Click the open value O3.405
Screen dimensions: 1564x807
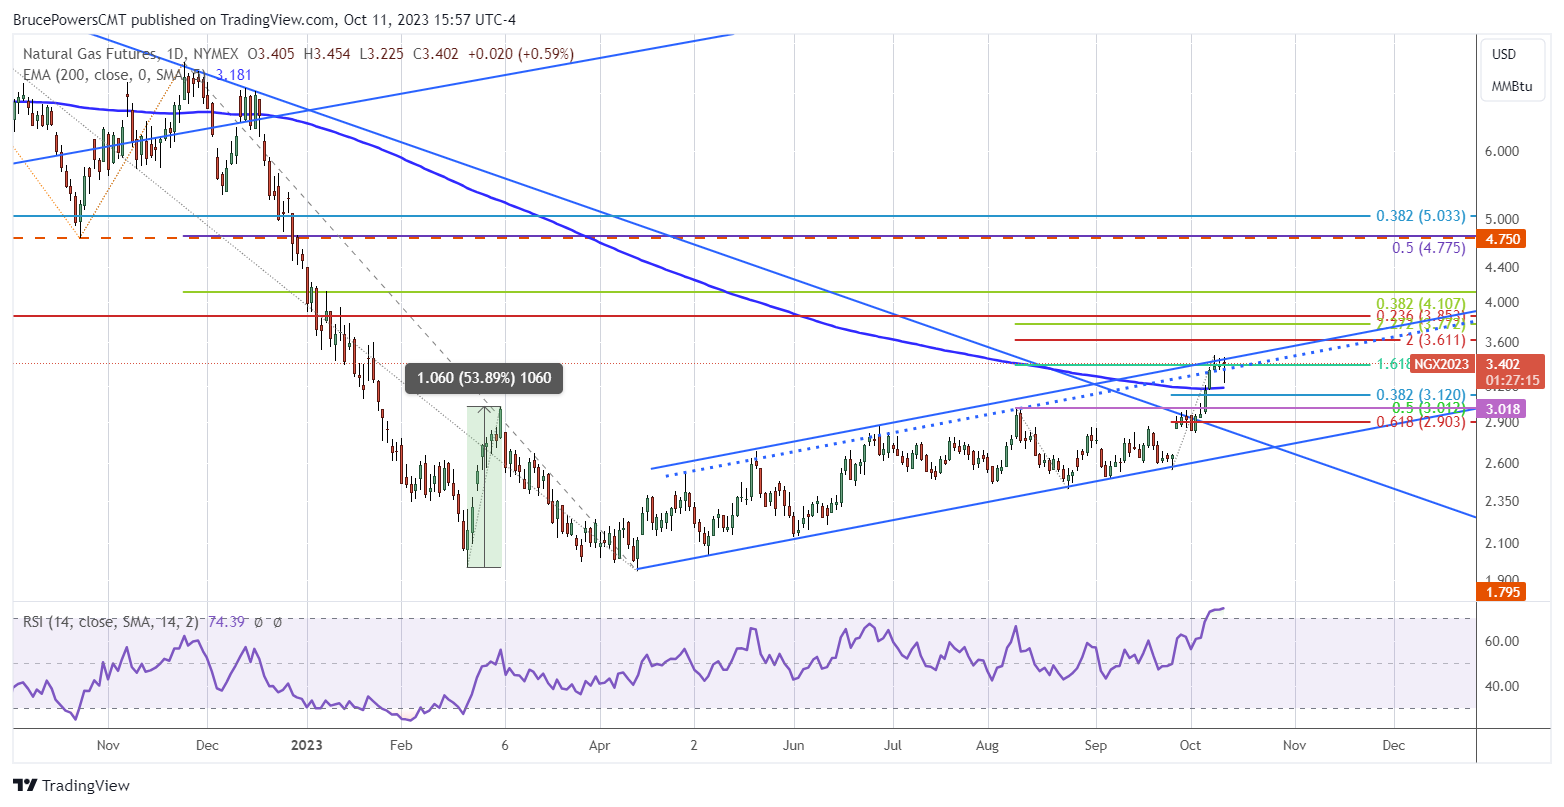point(271,54)
